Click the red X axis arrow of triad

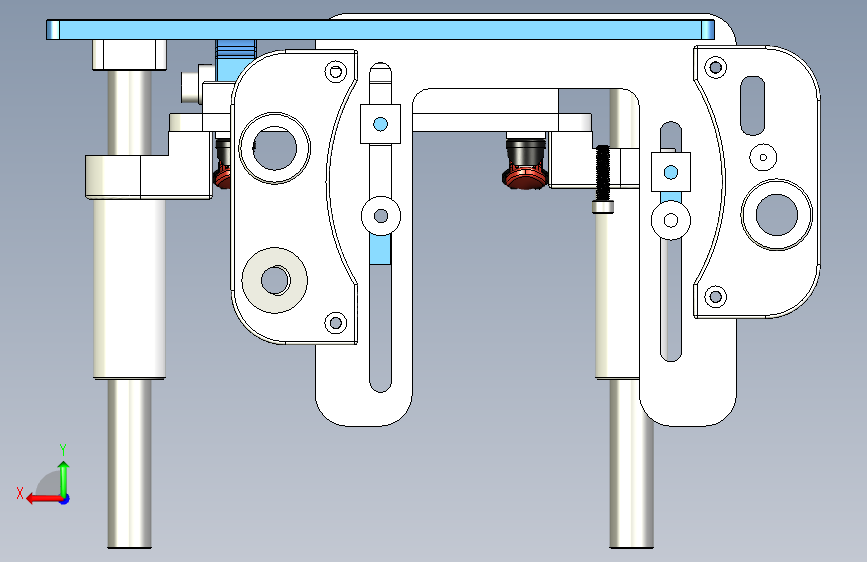coord(44,499)
